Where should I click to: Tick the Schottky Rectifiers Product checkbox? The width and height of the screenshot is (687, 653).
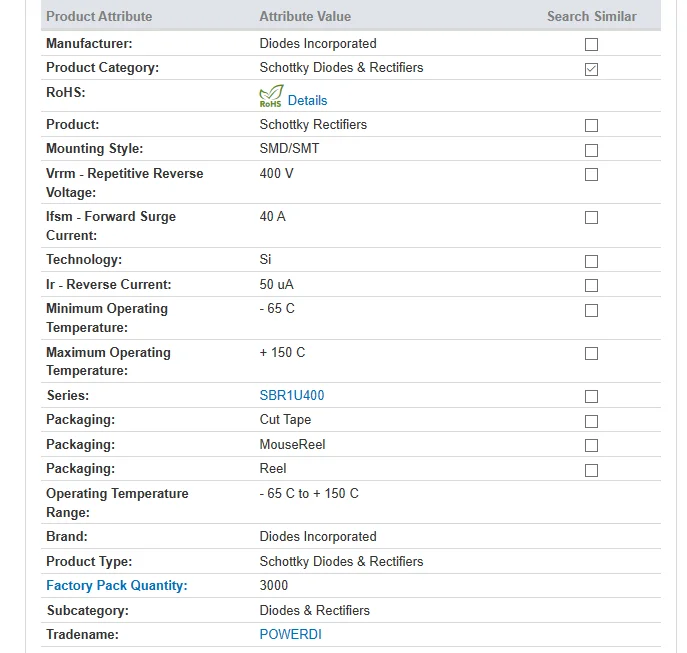pos(591,125)
